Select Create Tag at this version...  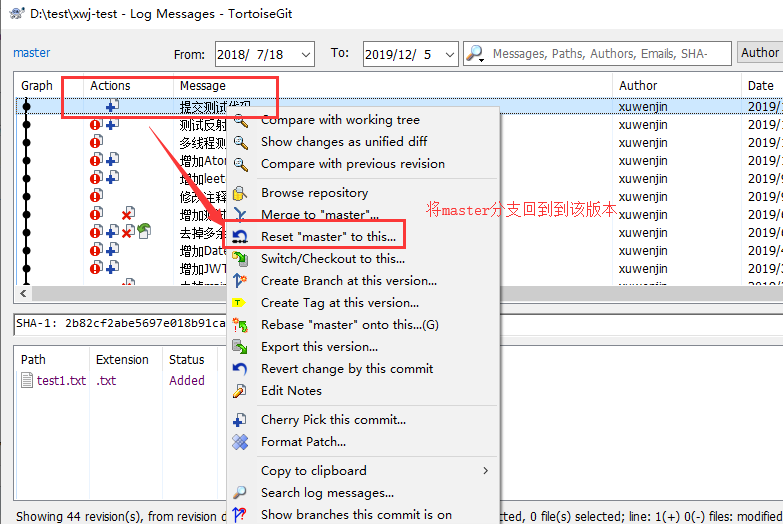[340, 303]
